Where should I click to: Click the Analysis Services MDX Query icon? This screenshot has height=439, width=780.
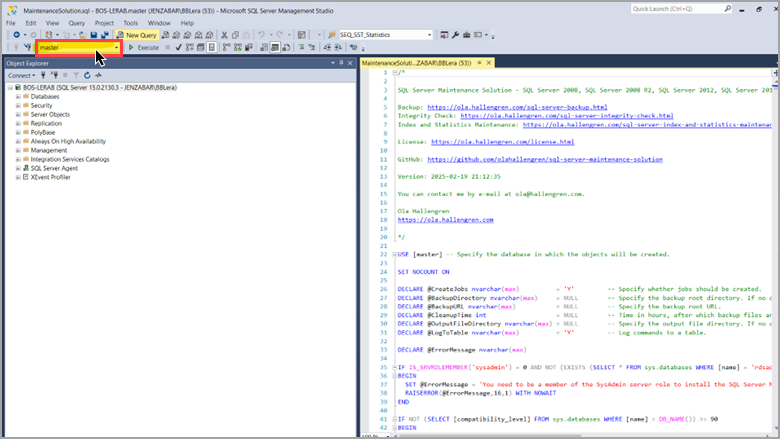(176, 35)
